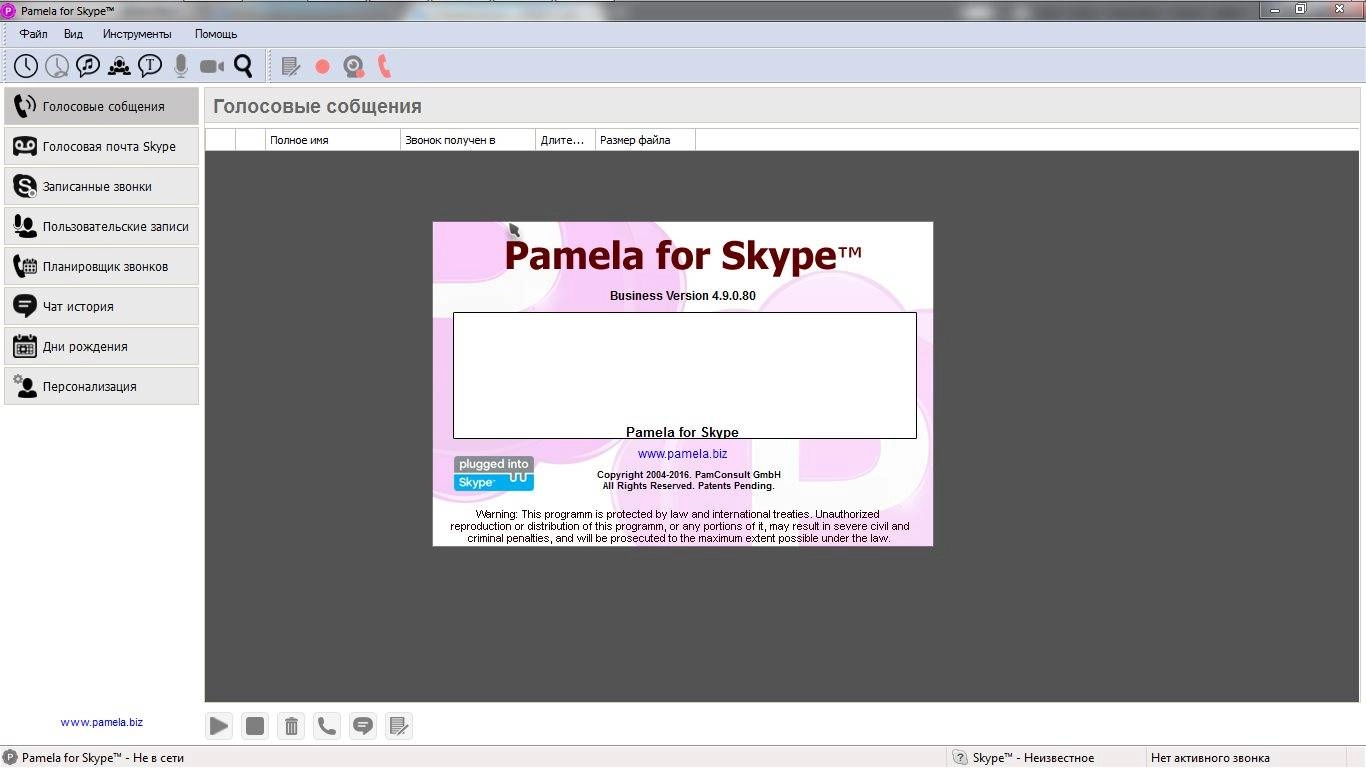Open Персонализация section
The width and height of the screenshot is (1366, 768).
pyautogui.click(x=101, y=386)
